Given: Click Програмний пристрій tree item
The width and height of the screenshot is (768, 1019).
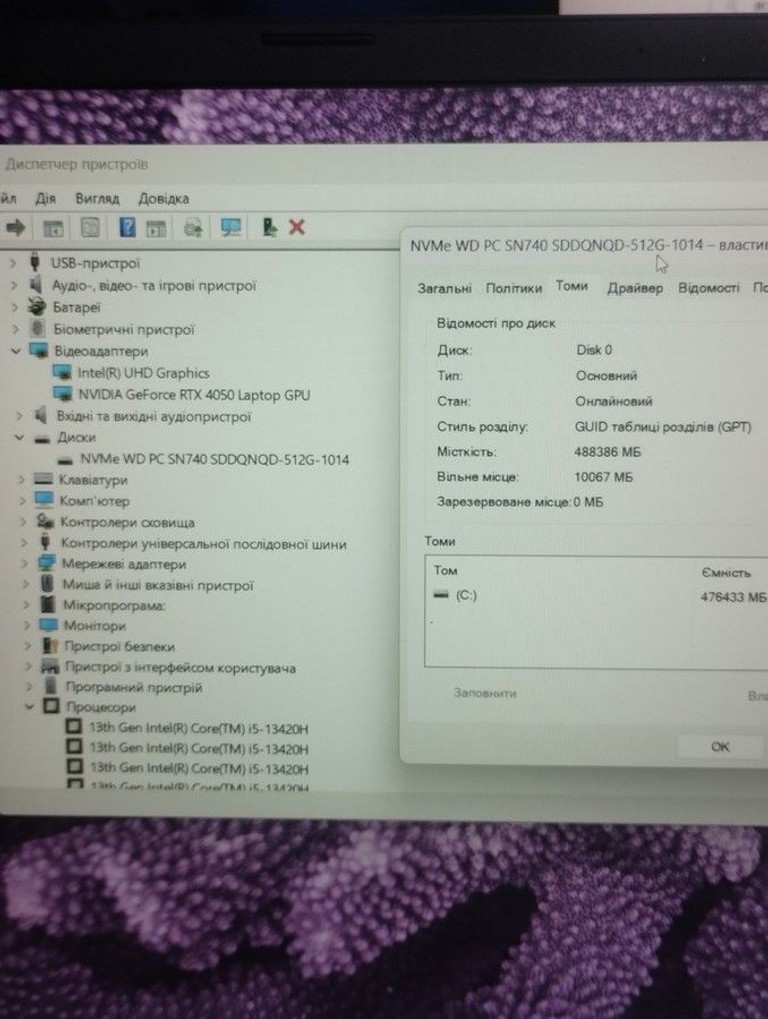Looking at the screenshot, I should [x=134, y=687].
